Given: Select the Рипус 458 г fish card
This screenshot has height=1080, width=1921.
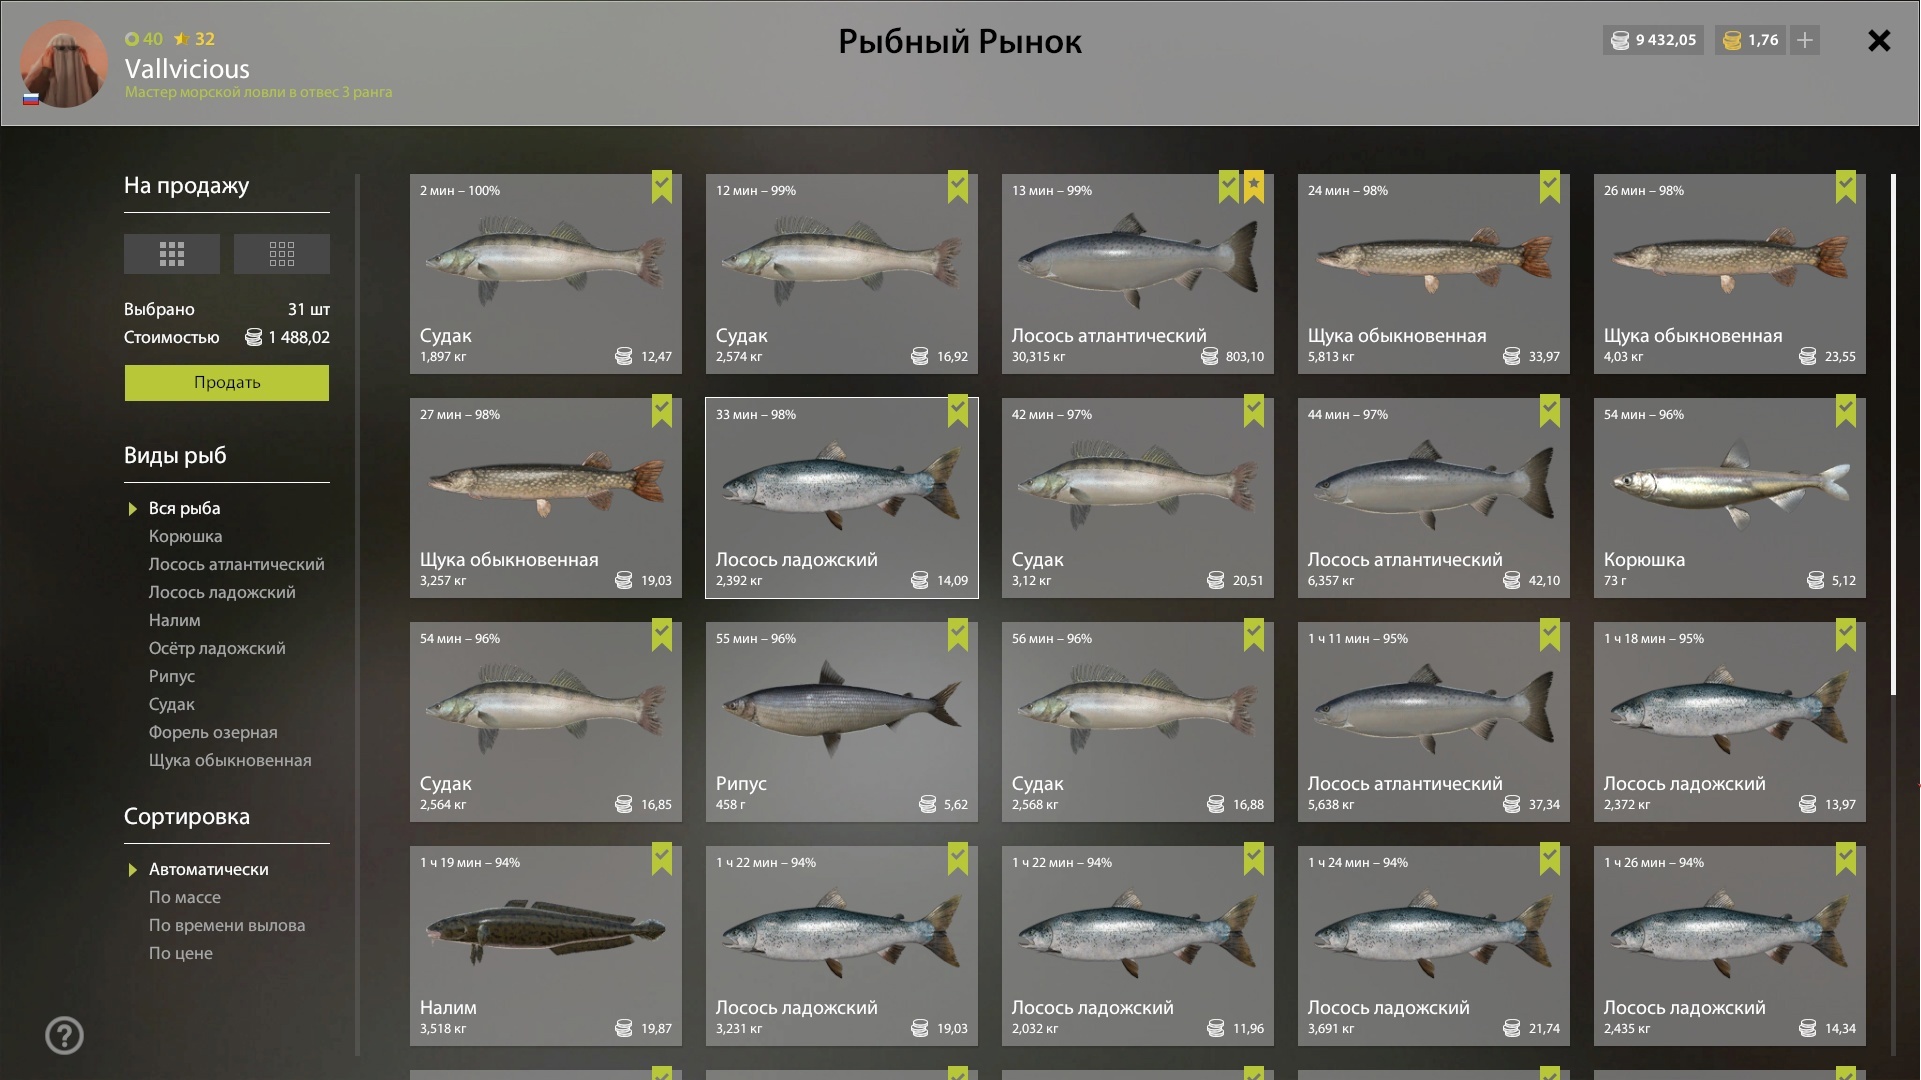Looking at the screenshot, I should (842, 722).
